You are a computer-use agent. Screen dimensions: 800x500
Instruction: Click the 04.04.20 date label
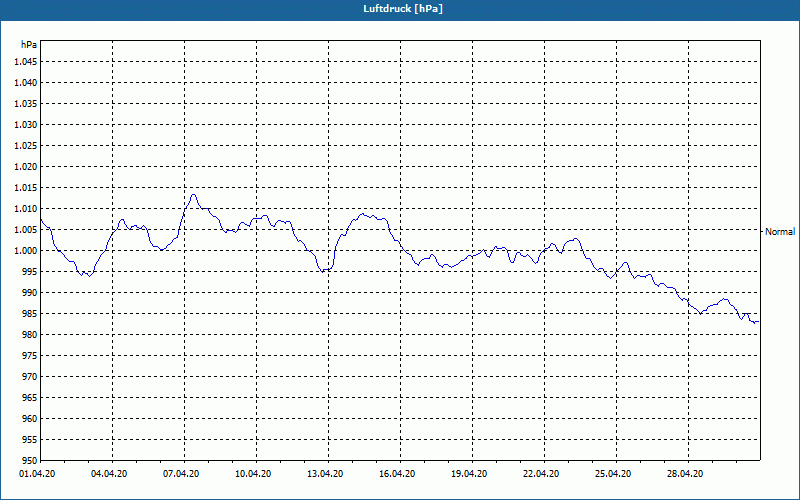click(109, 474)
